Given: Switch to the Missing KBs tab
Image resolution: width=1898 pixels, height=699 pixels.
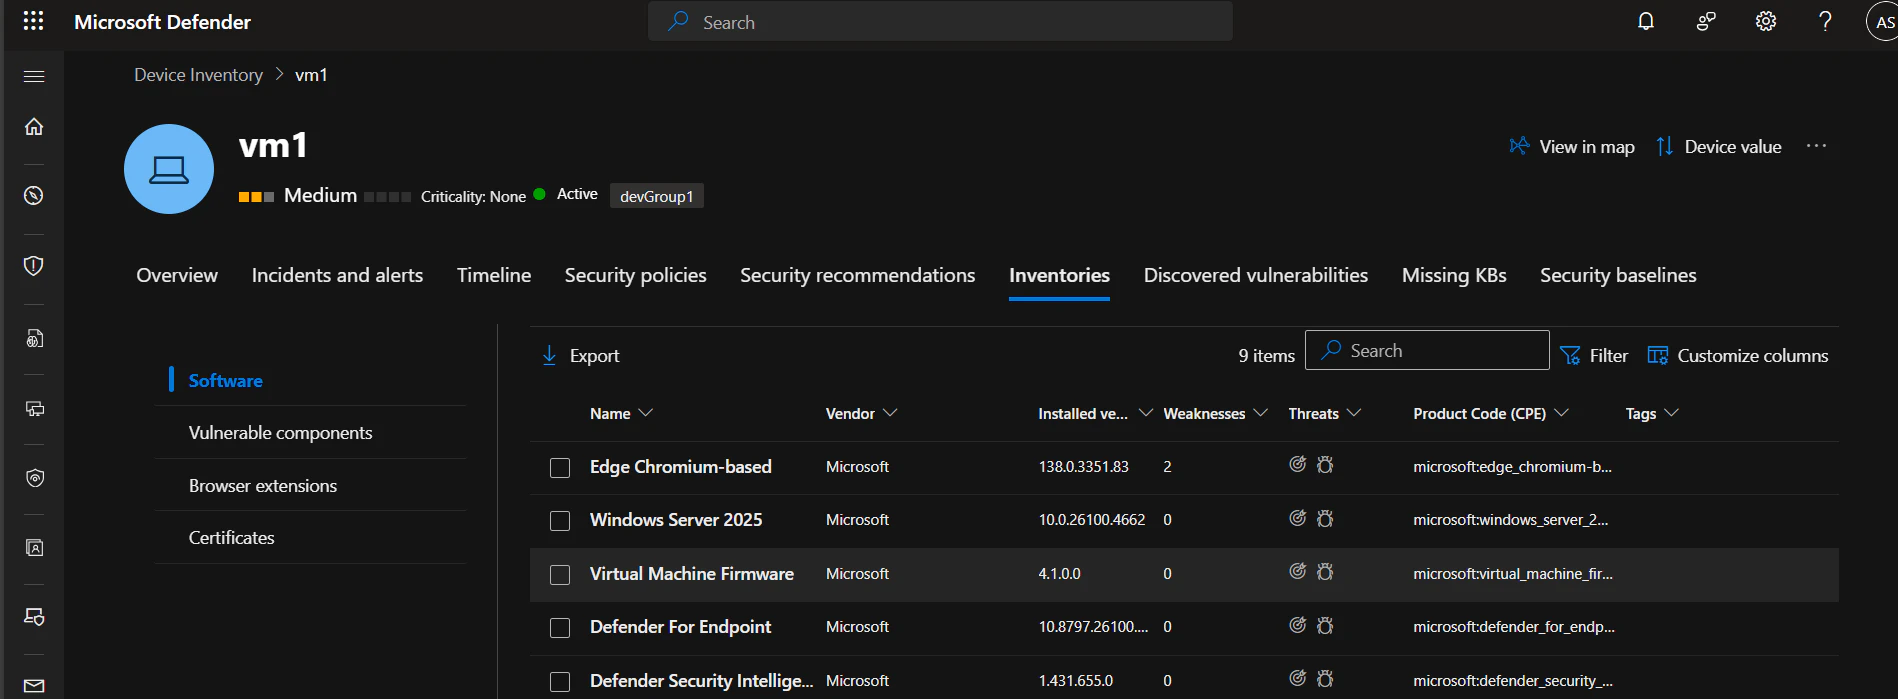Looking at the screenshot, I should click(1454, 275).
